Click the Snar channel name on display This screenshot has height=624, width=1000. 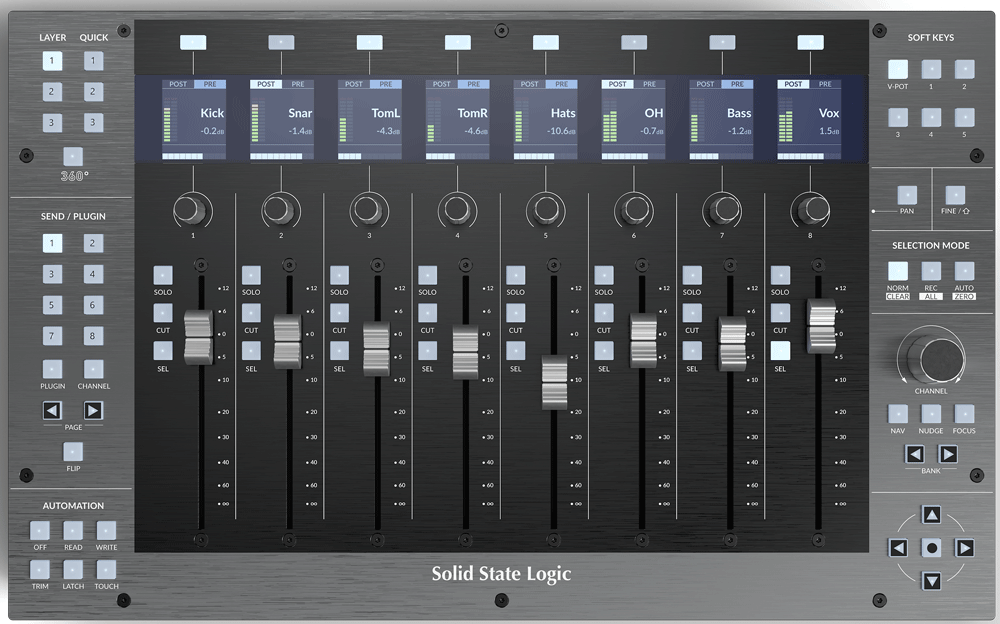[x=300, y=113]
